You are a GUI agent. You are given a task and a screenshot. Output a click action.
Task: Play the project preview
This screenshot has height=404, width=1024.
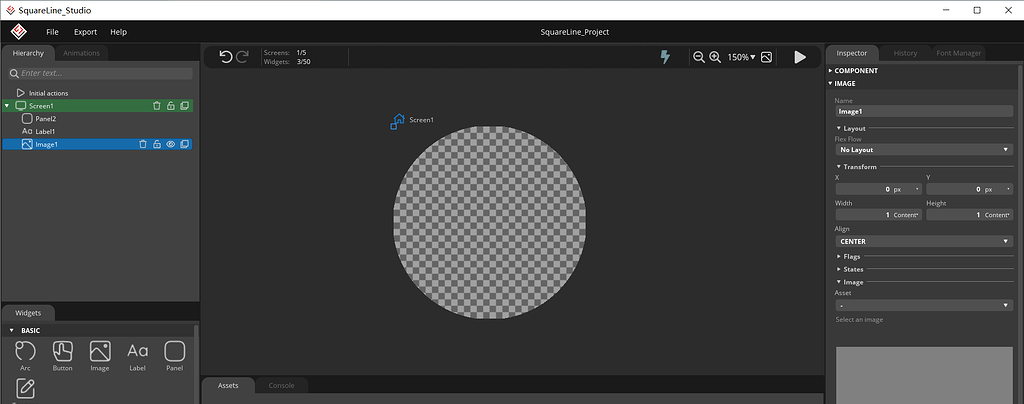tap(800, 57)
